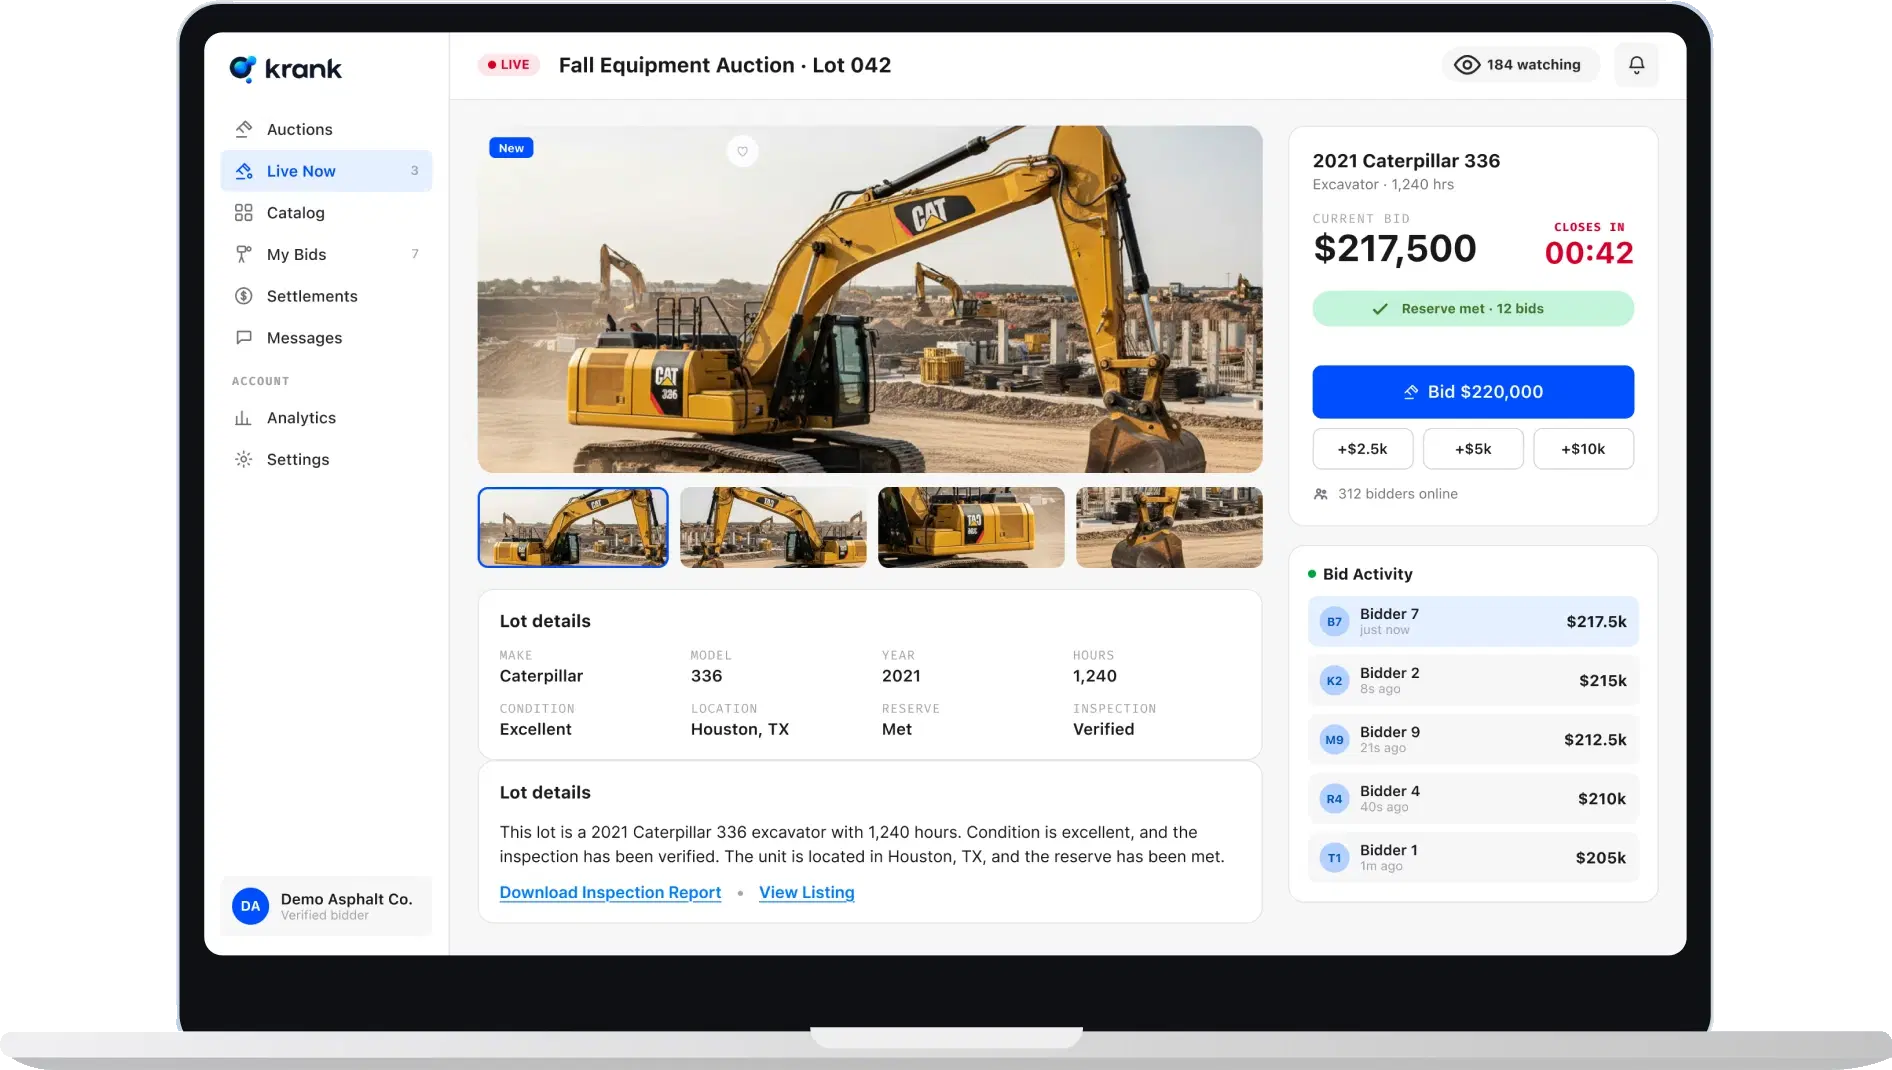Image resolution: width=1892 pixels, height=1070 pixels.
Task: Open Settings under Account
Action: [326, 459]
